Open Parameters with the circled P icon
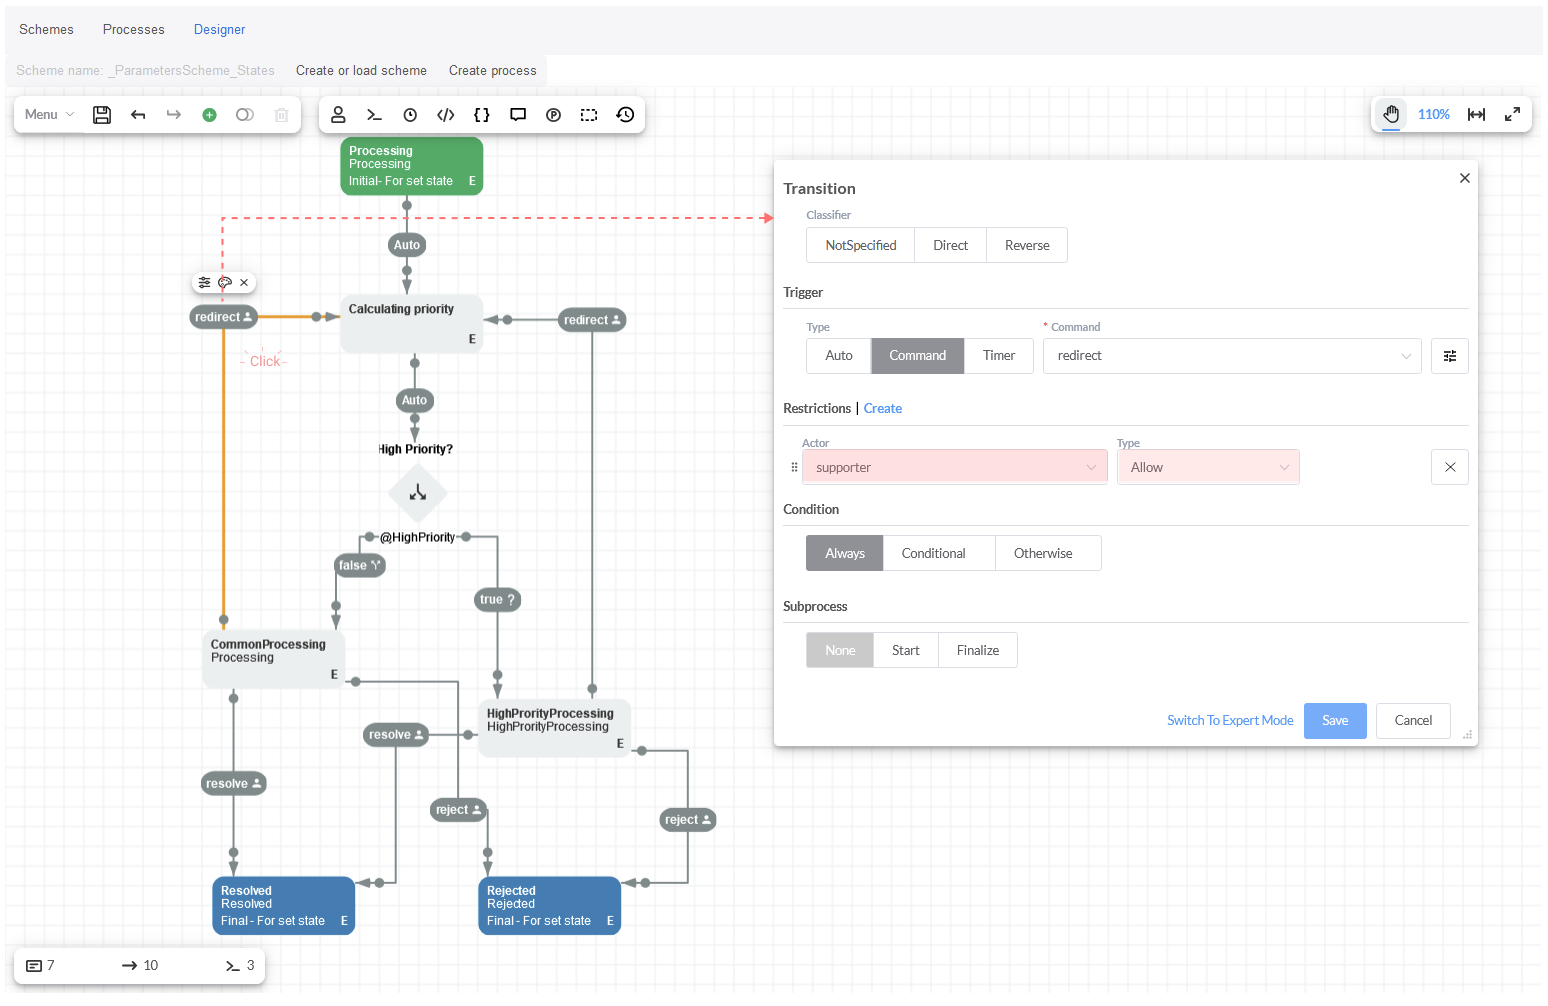Image resolution: width=1548 pixels, height=1006 pixels. pos(553,115)
